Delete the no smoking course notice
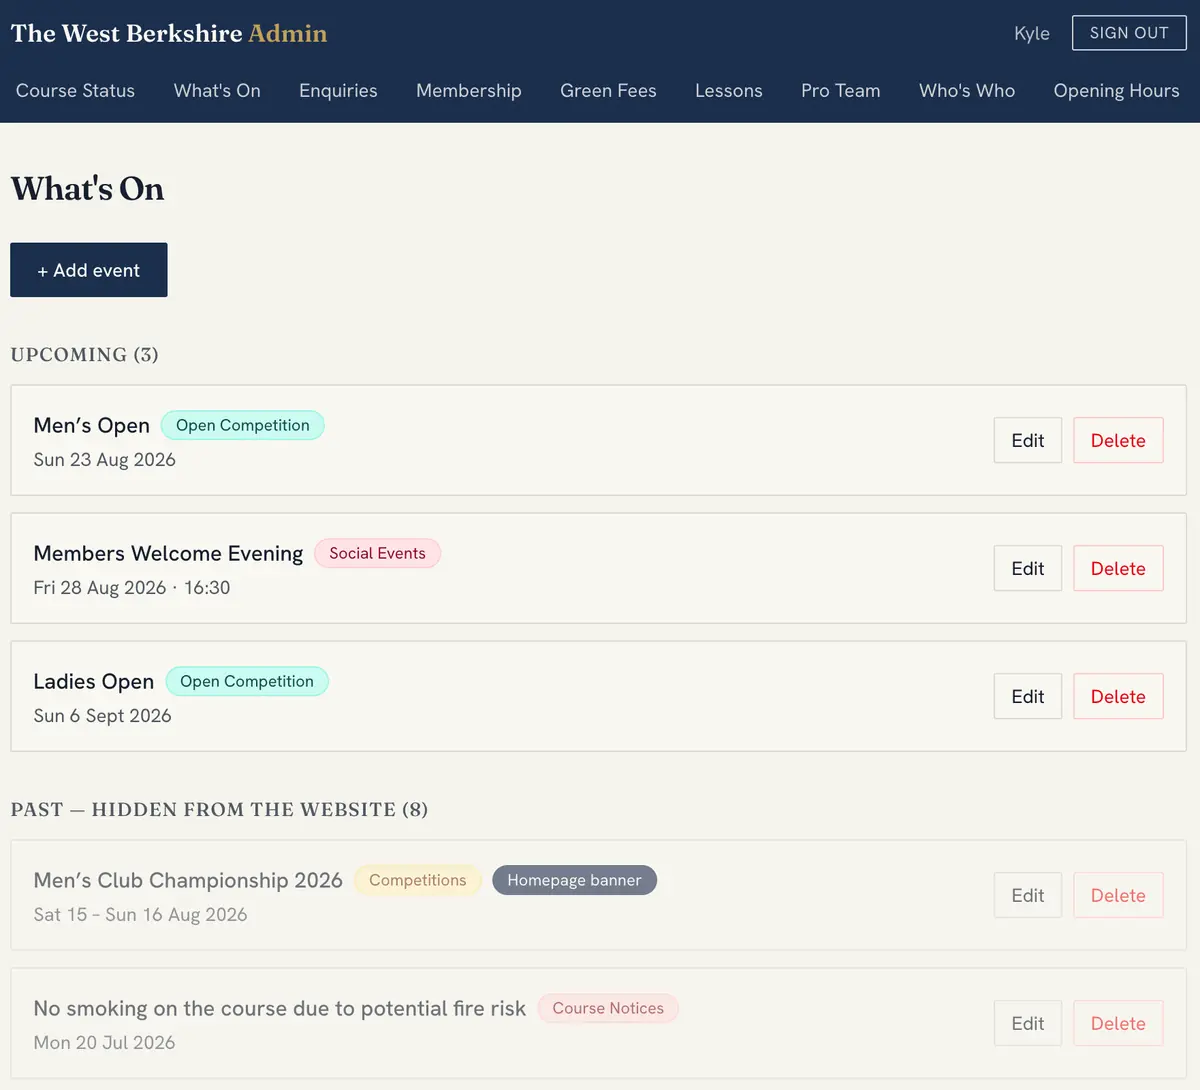Image resolution: width=1200 pixels, height=1090 pixels. pyautogui.click(x=1118, y=1023)
